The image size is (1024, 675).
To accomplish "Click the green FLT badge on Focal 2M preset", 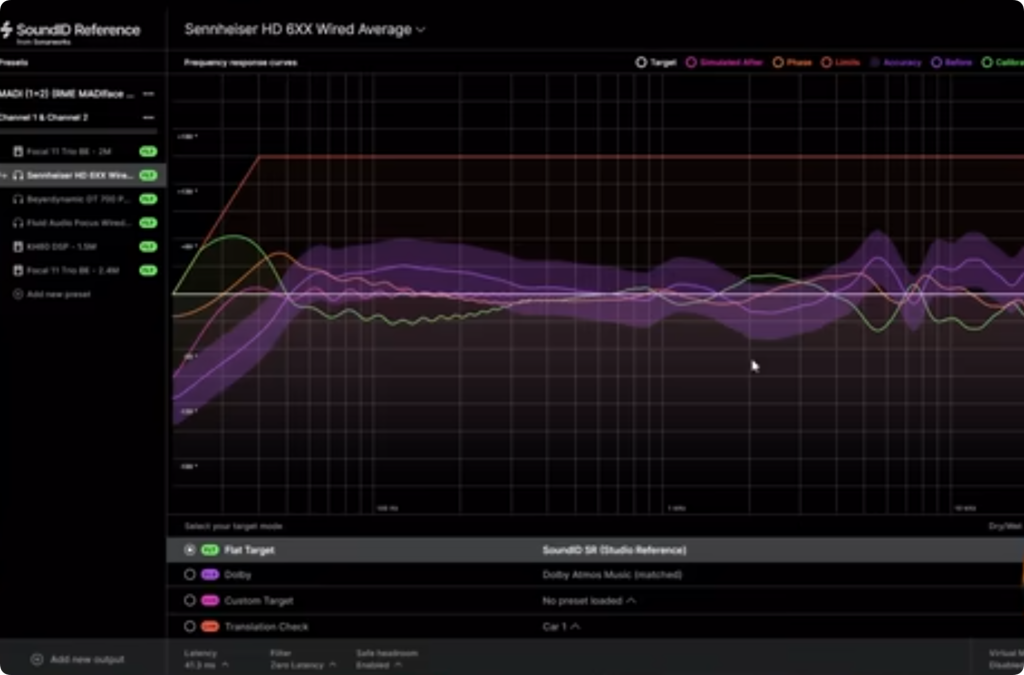I will click(148, 151).
